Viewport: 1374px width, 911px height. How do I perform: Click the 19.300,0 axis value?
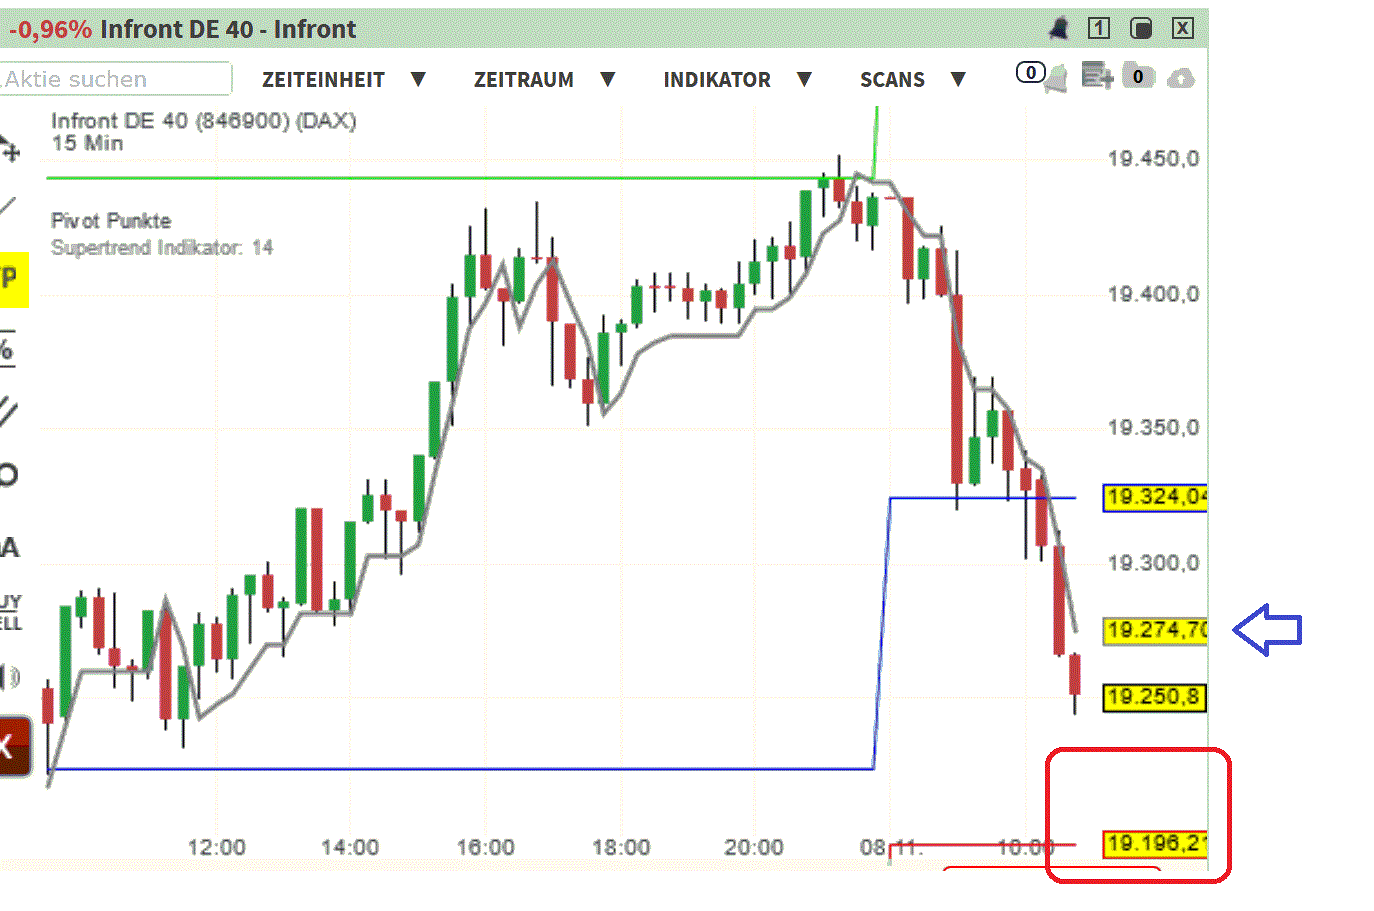tap(1153, 563)
